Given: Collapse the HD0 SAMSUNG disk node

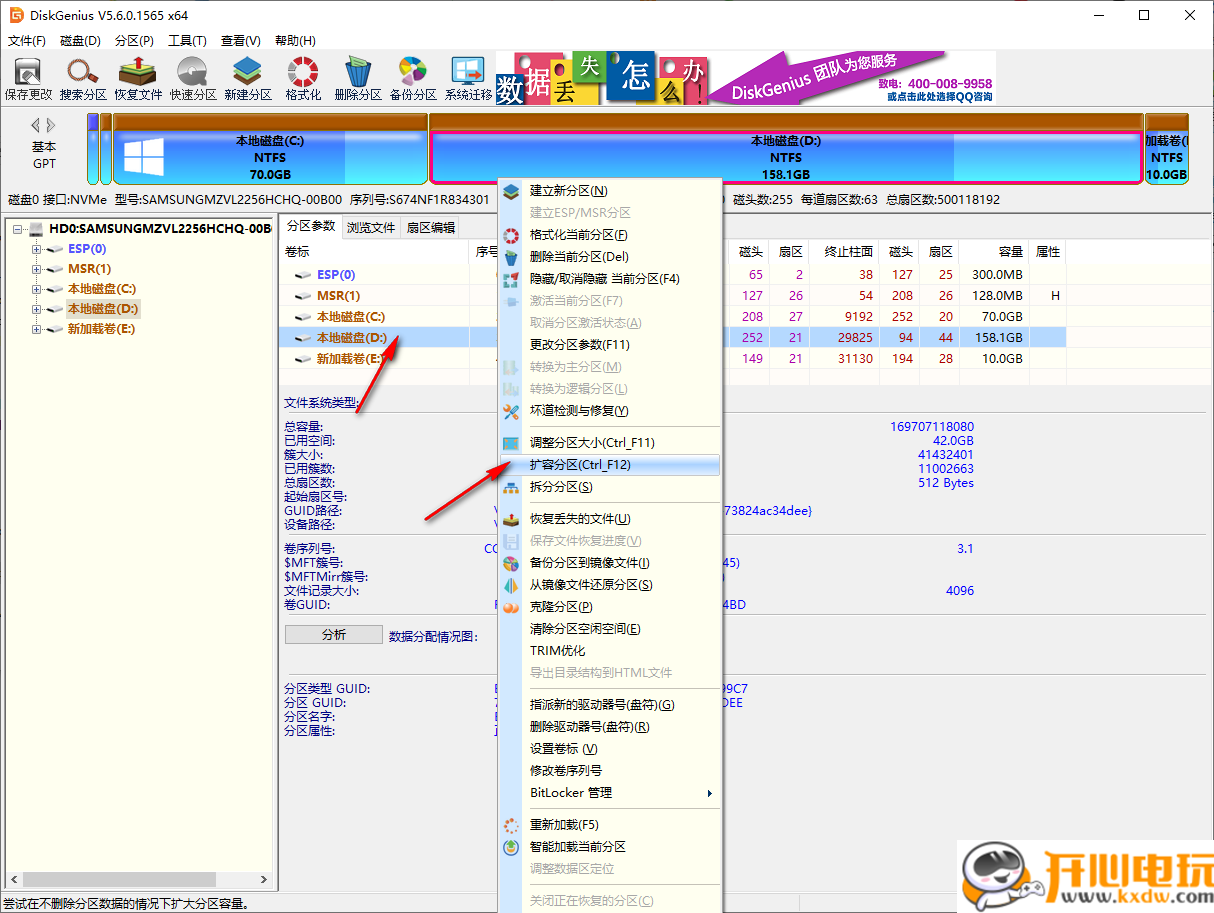Looking at the screenshot, I should point(19,228).
